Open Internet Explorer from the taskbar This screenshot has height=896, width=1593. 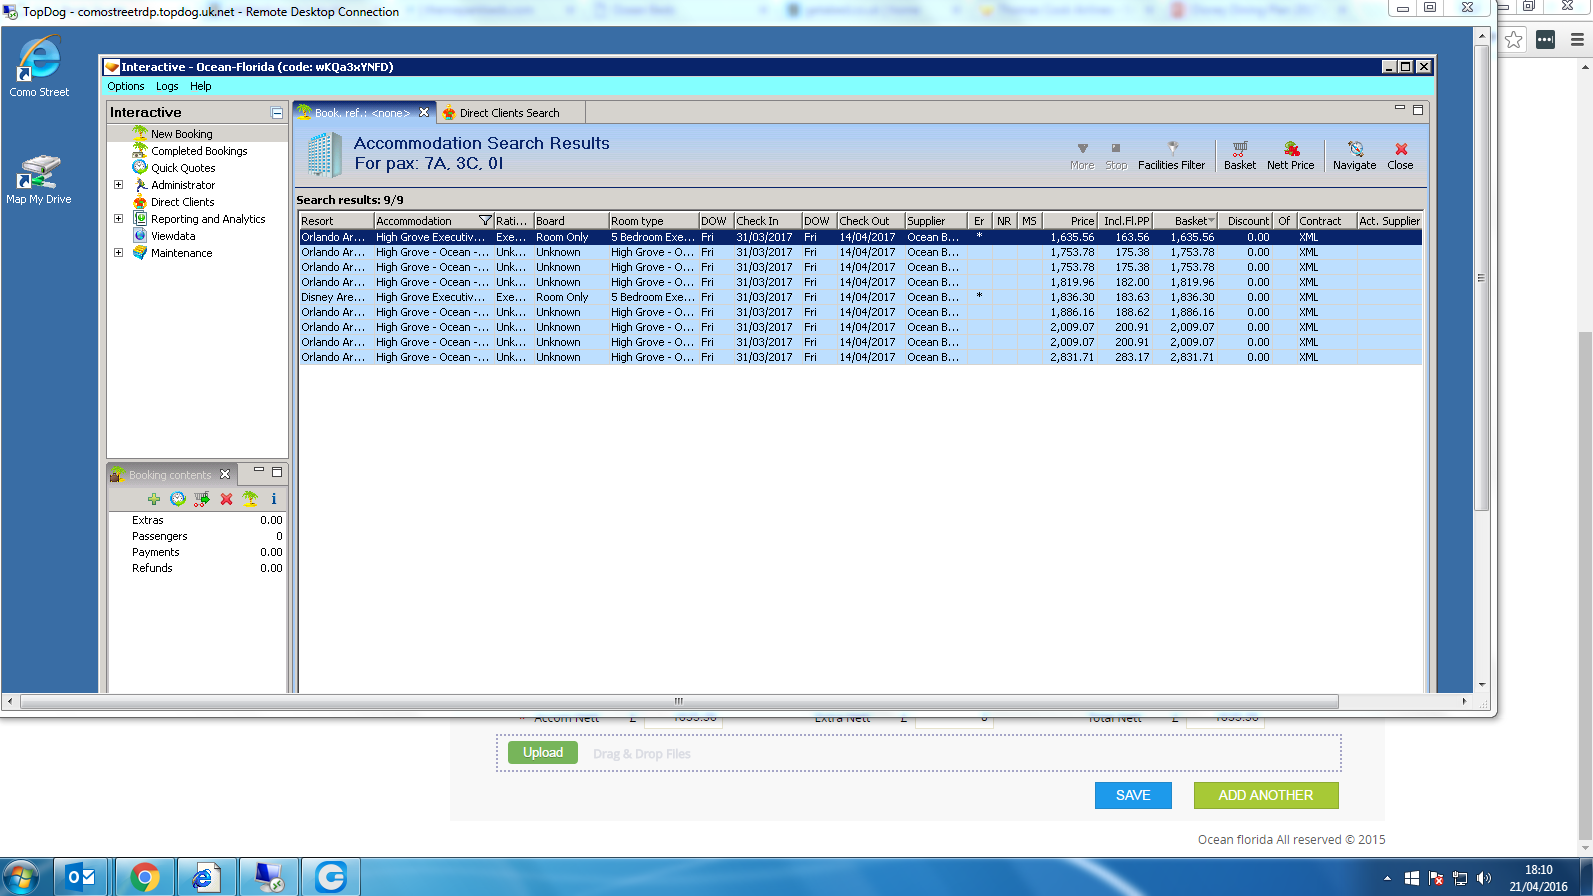click(207, 877)
